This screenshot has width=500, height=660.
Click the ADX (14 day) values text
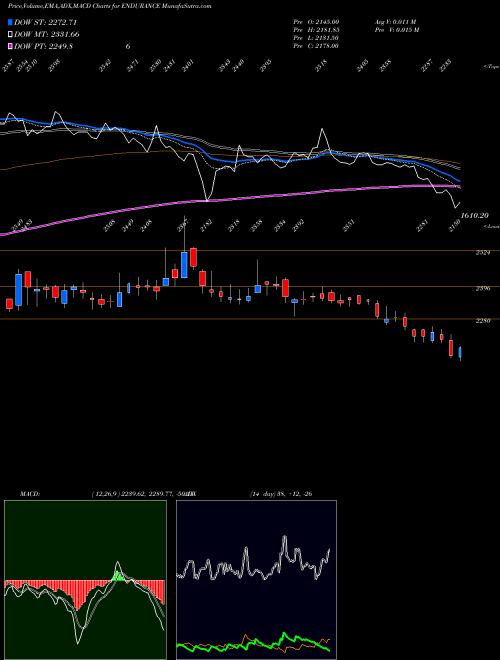point(281,494)
